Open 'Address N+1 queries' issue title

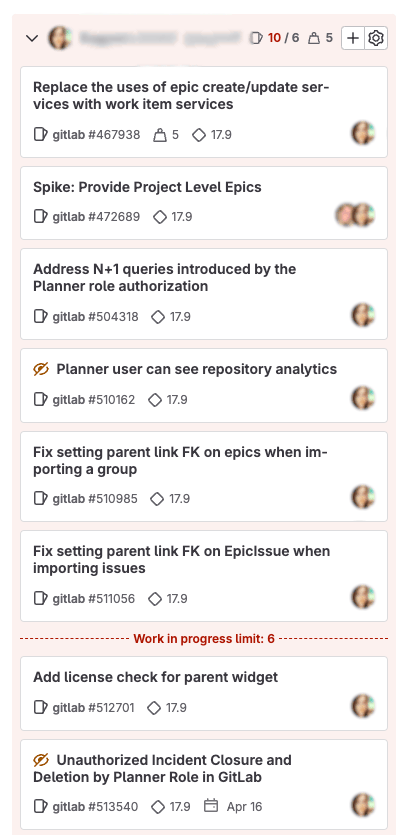164,277
